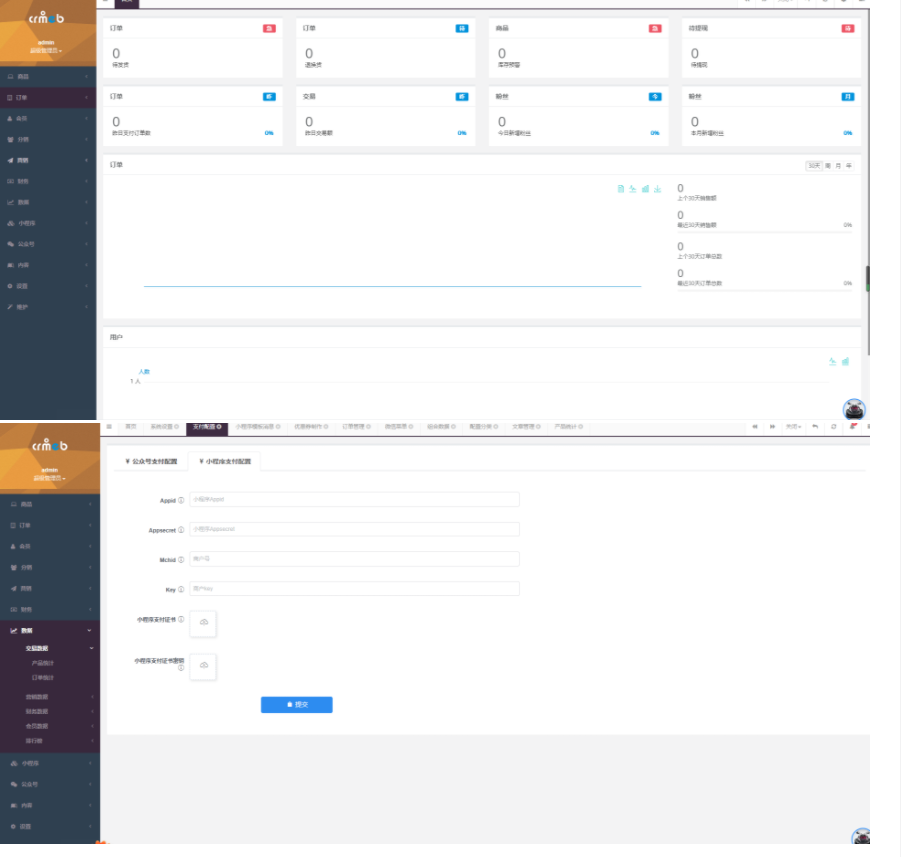Collapse expanded 数据 menu in payment config sidebar
The width and height of the screenshot is (901, 857).
coord(50,631)
